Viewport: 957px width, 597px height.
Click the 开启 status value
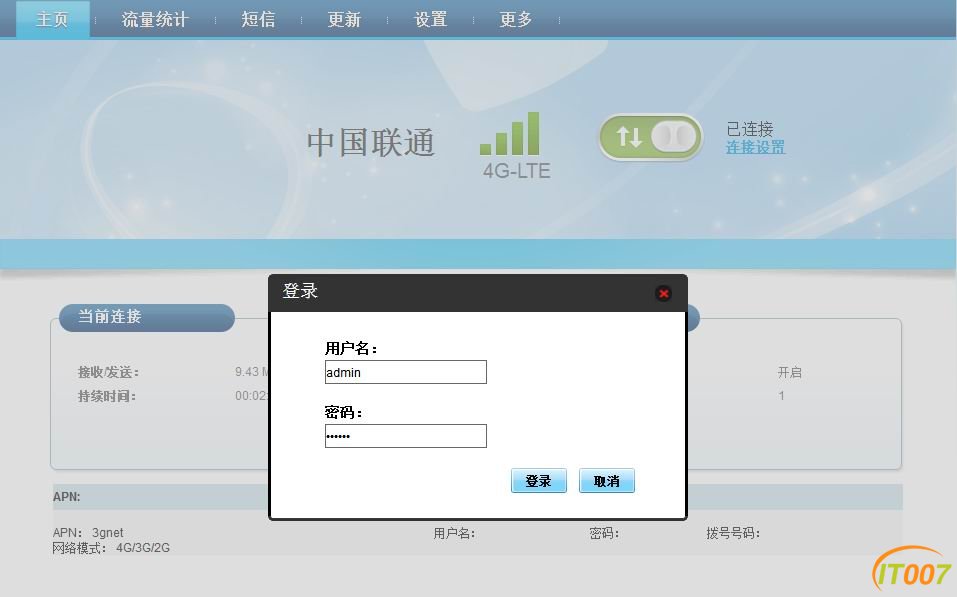point(789,372)
